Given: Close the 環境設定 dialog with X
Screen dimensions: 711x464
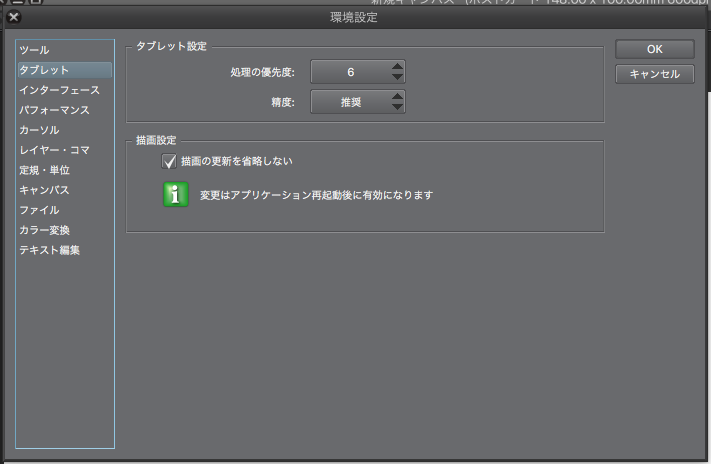Looking at the screenshot, I should (14, 17).
